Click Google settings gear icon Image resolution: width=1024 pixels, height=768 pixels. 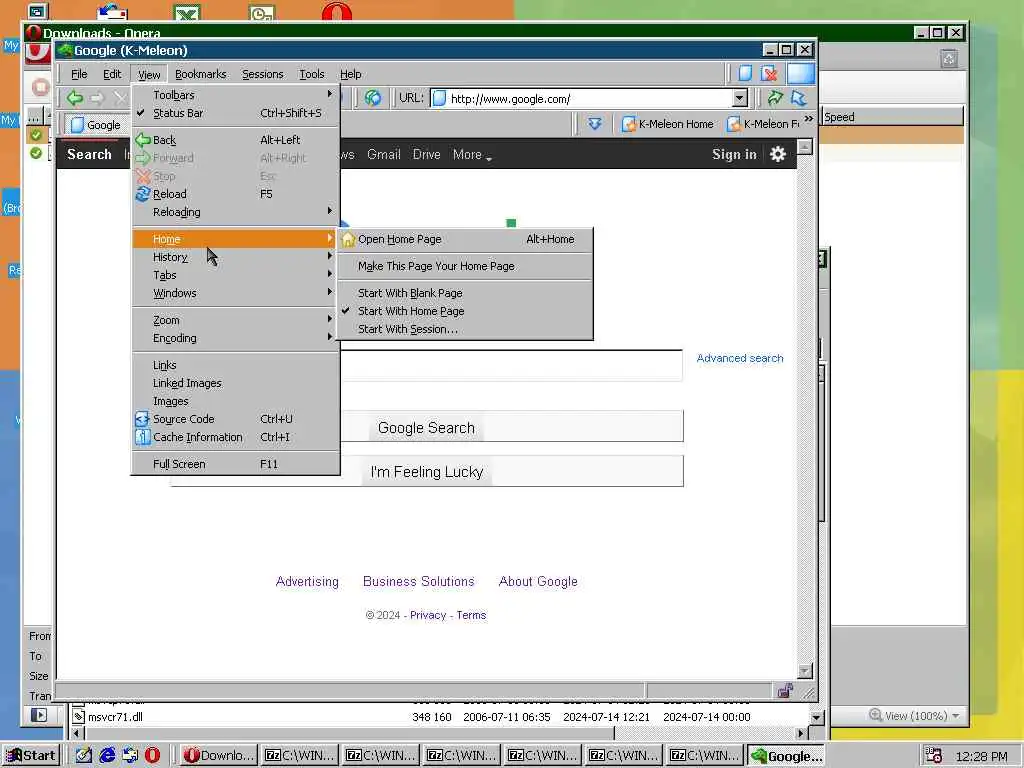click(x=778, y=154)
